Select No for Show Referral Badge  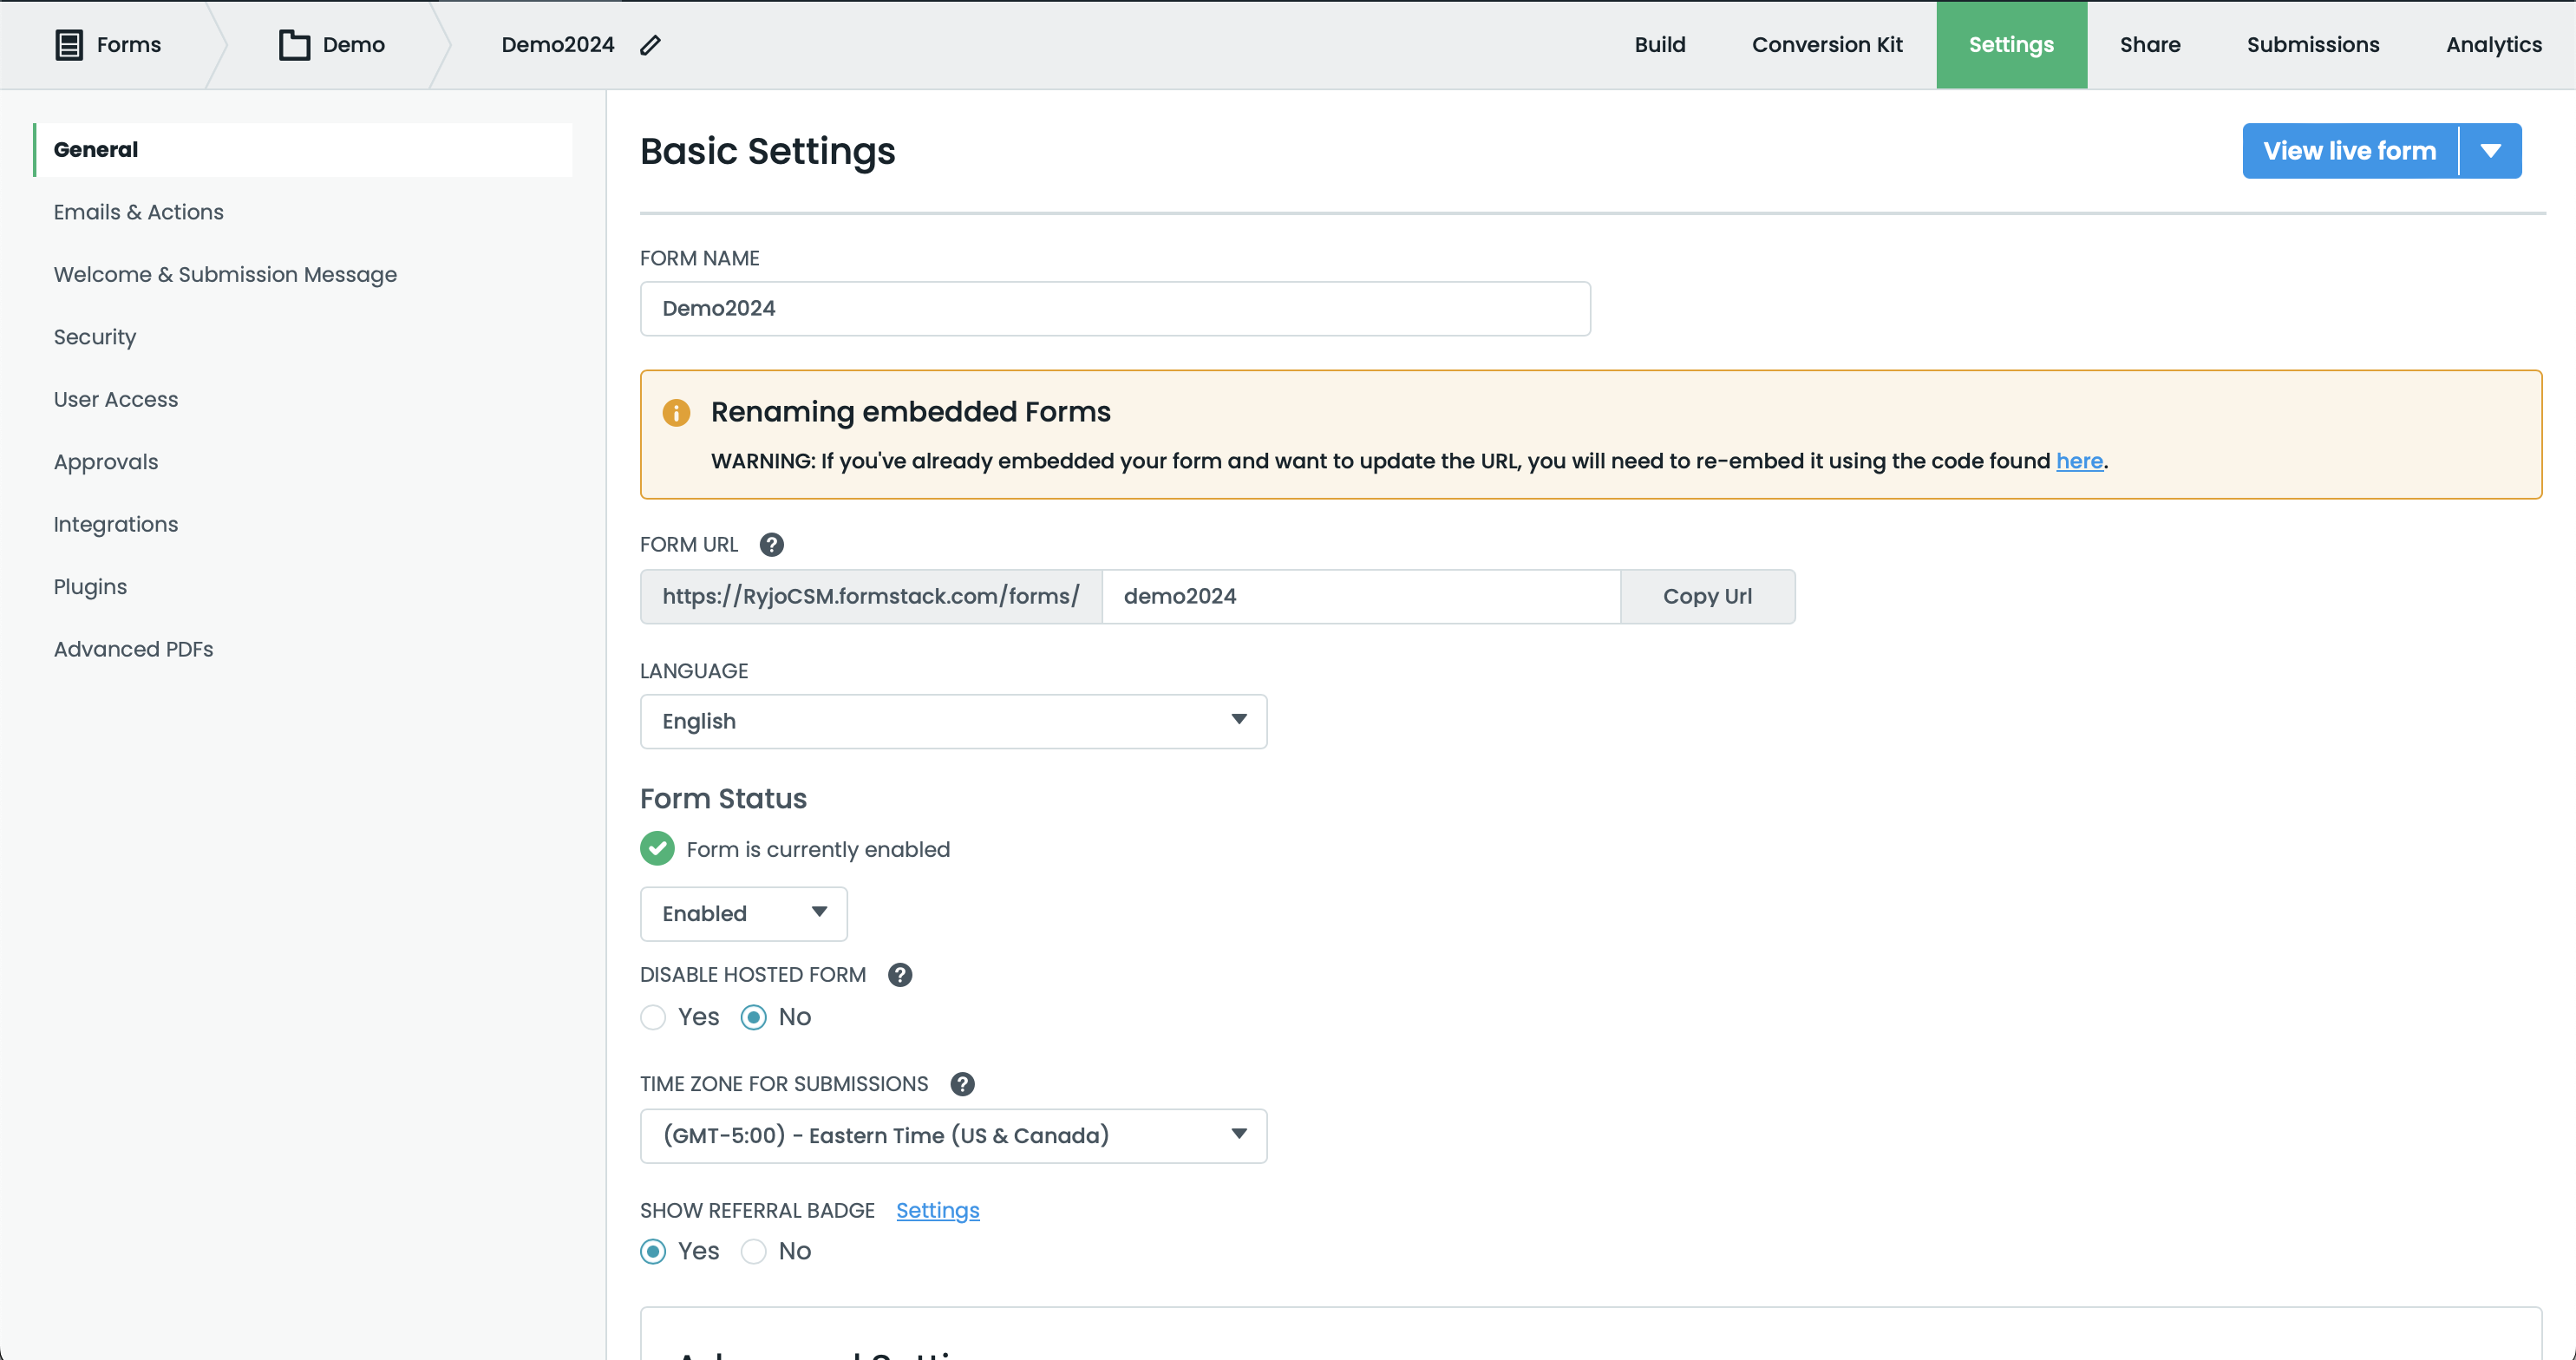[x=753, y=1251]
